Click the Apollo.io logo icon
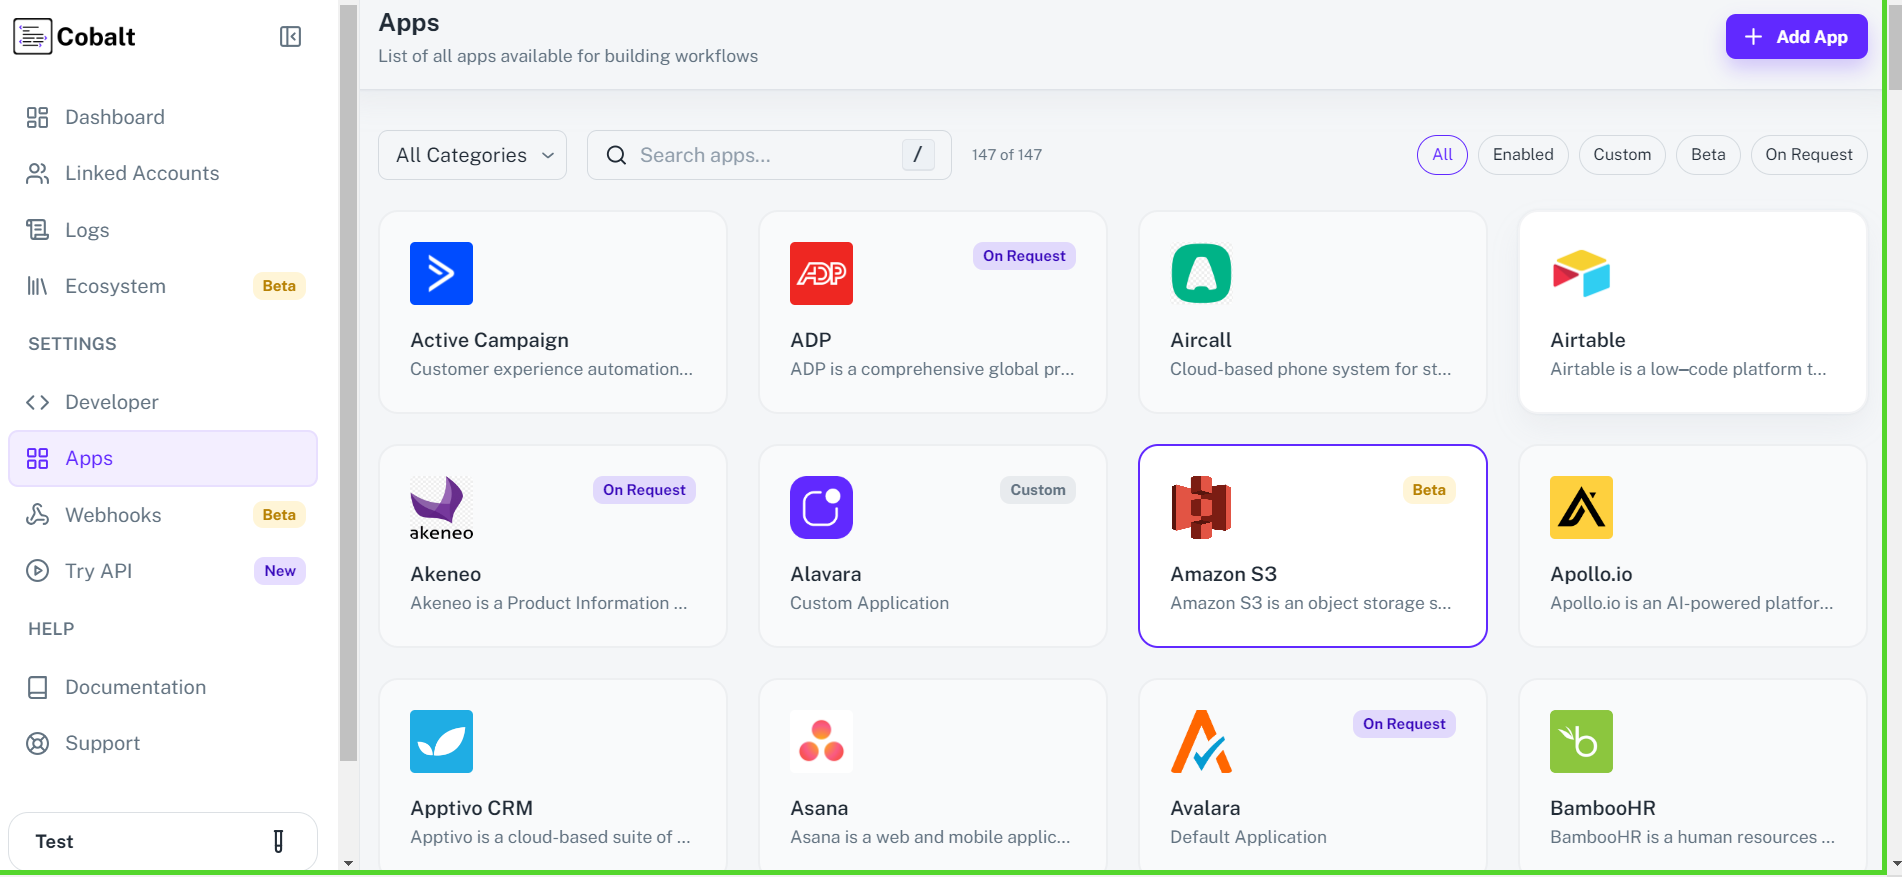Viewport: 1902px width, 877px height. (1581, 507)
